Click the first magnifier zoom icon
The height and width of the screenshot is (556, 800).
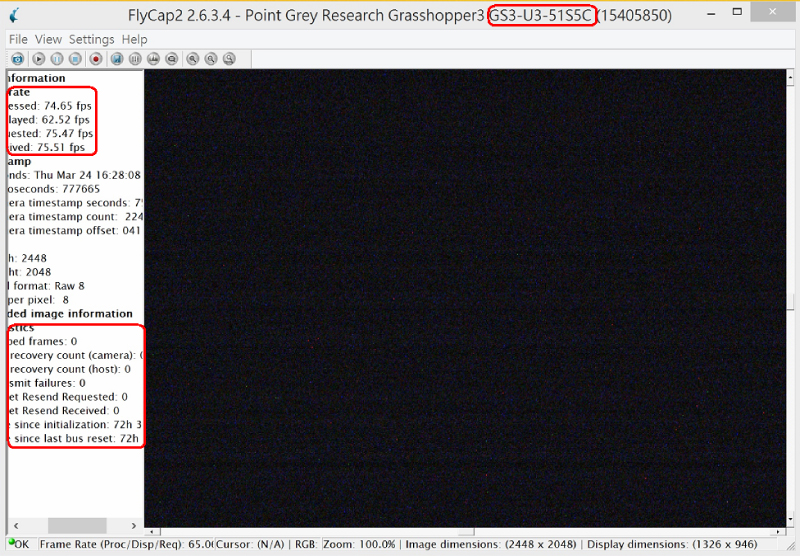(x=192, y=59)
